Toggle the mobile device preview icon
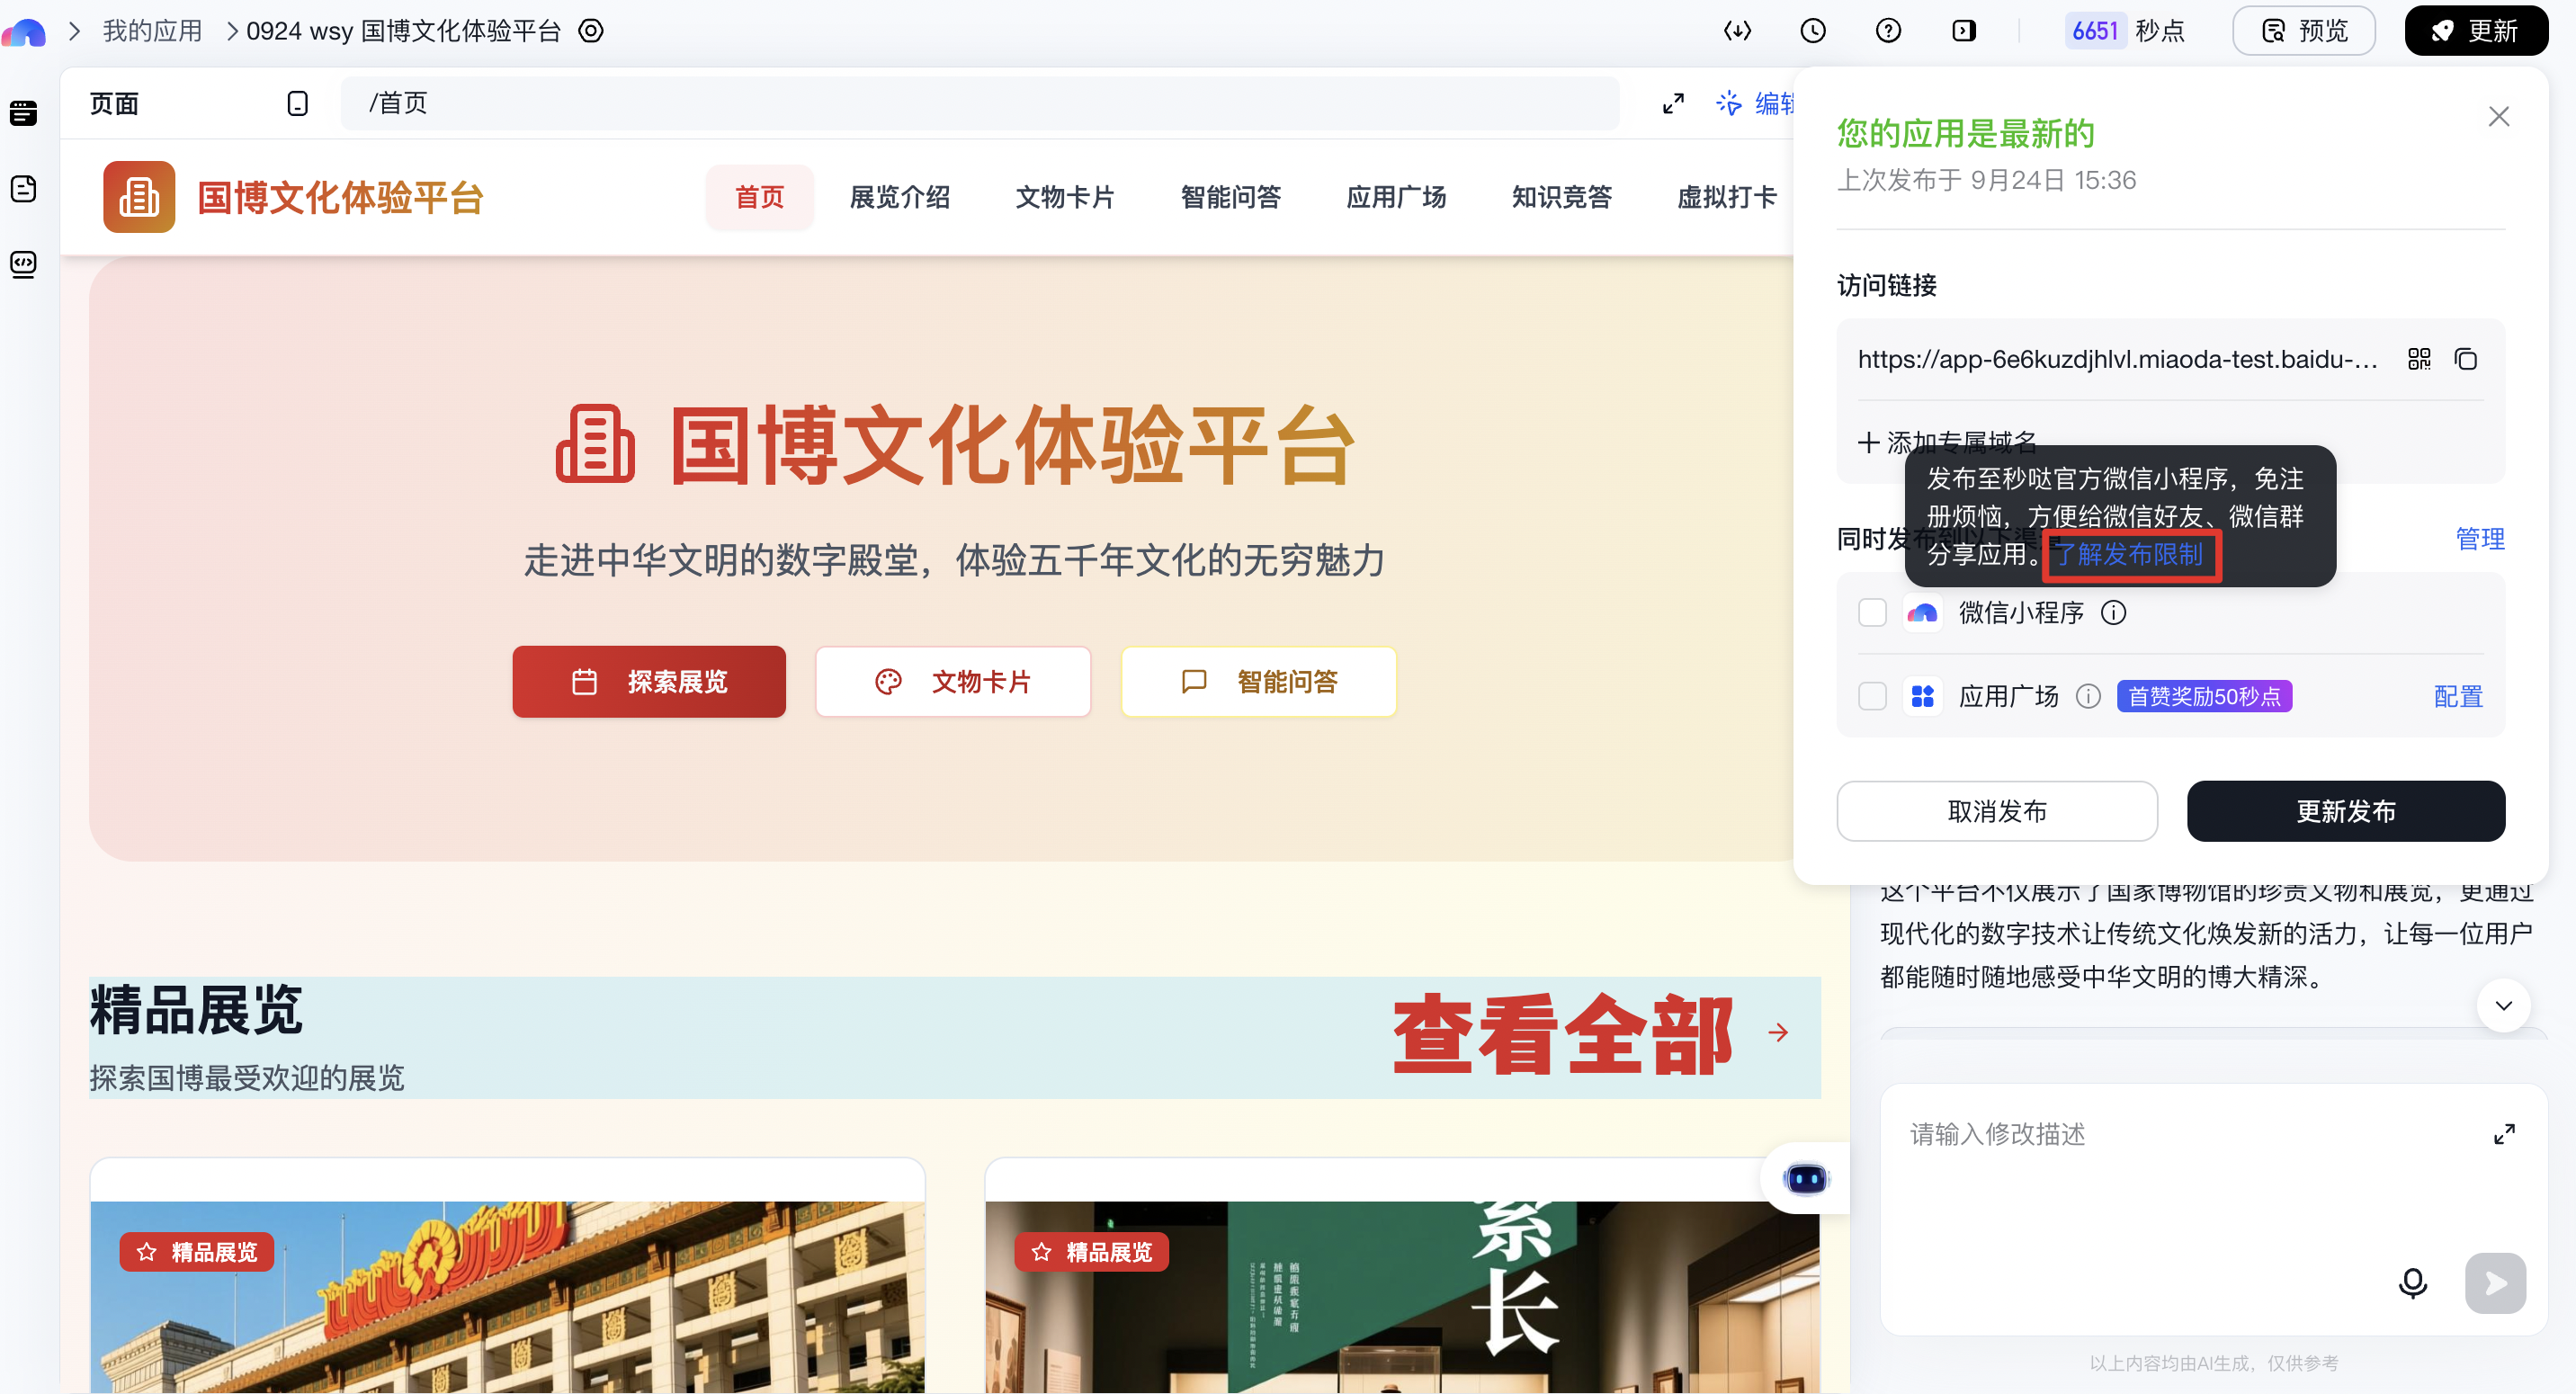This screenshot has height=1394, width=2576. [297, 104]
